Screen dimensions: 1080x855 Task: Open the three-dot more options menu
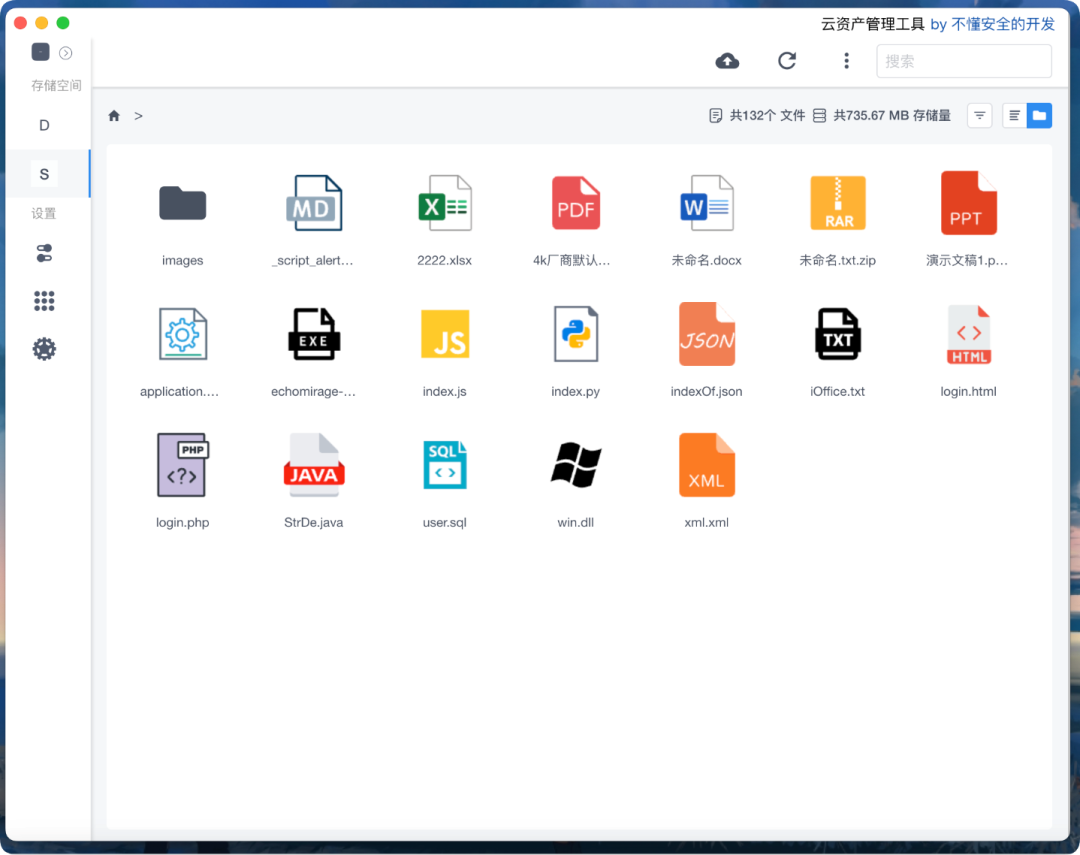847,61
